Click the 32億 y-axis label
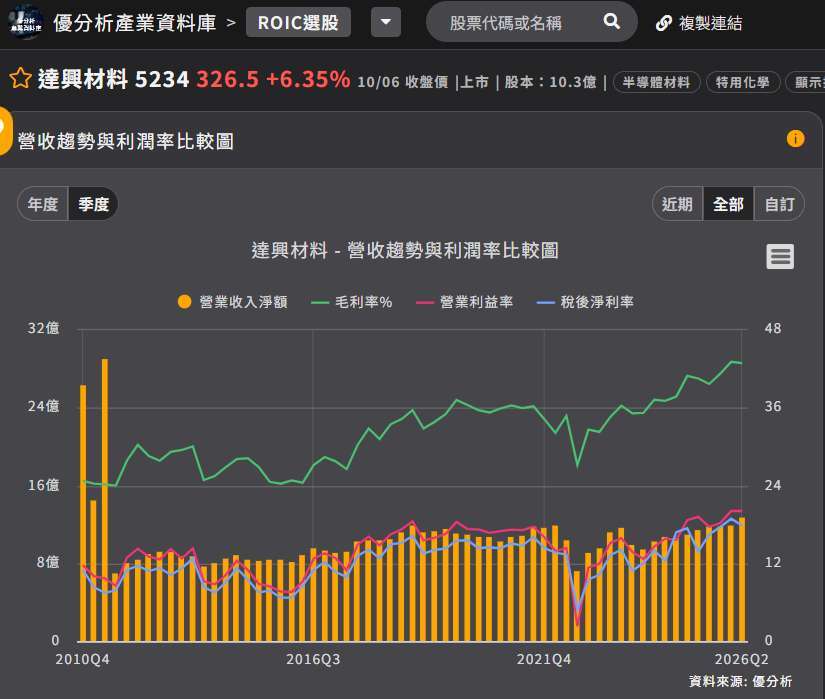 coord(44,328)
